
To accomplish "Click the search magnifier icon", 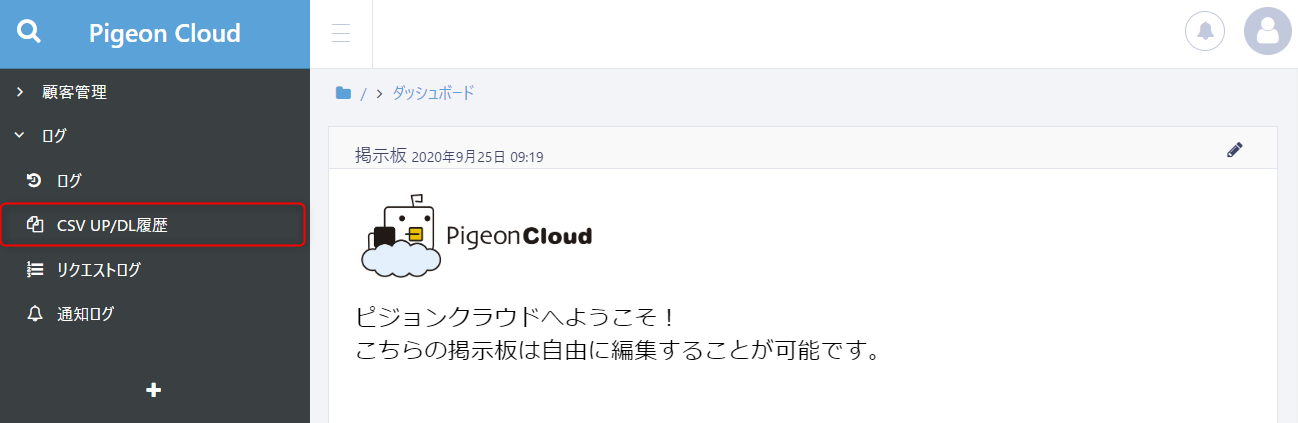I will pos(30,33).
